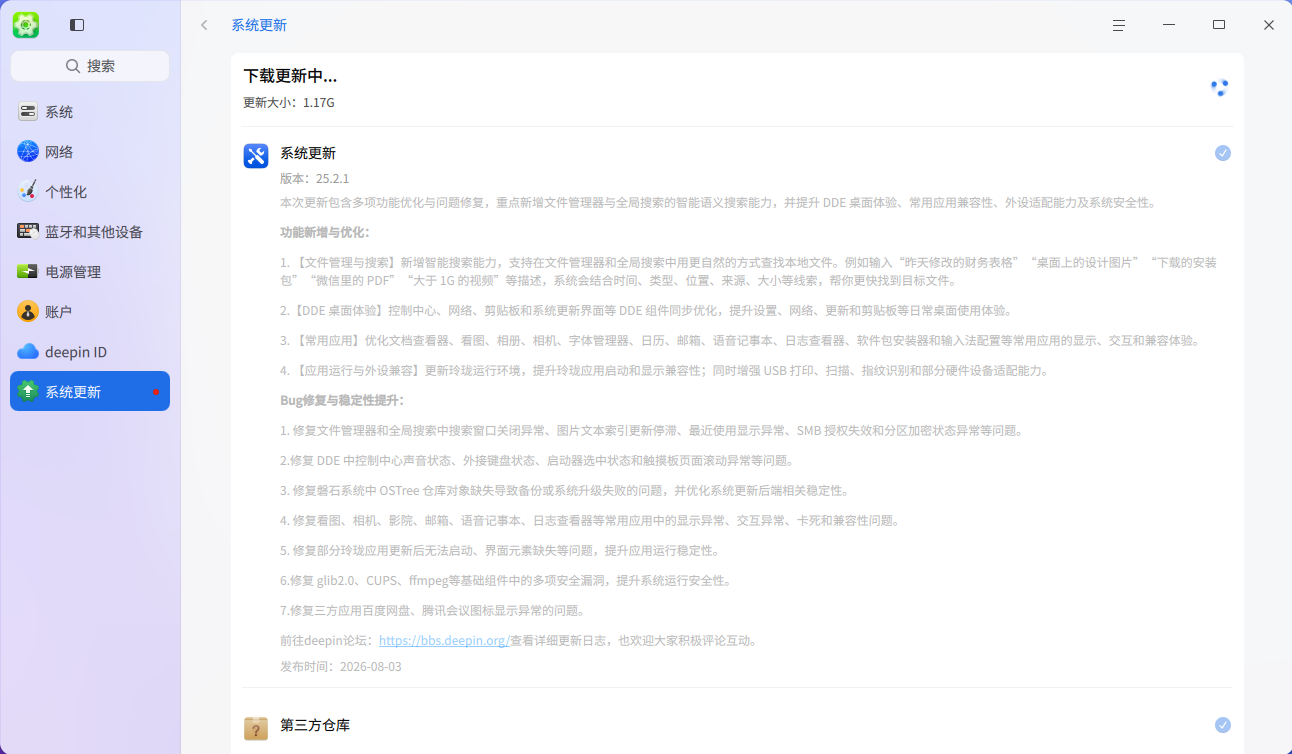
Task: Click the 蓝牙和其他设备 keyboard icon
Action: [x=28, y=232]
